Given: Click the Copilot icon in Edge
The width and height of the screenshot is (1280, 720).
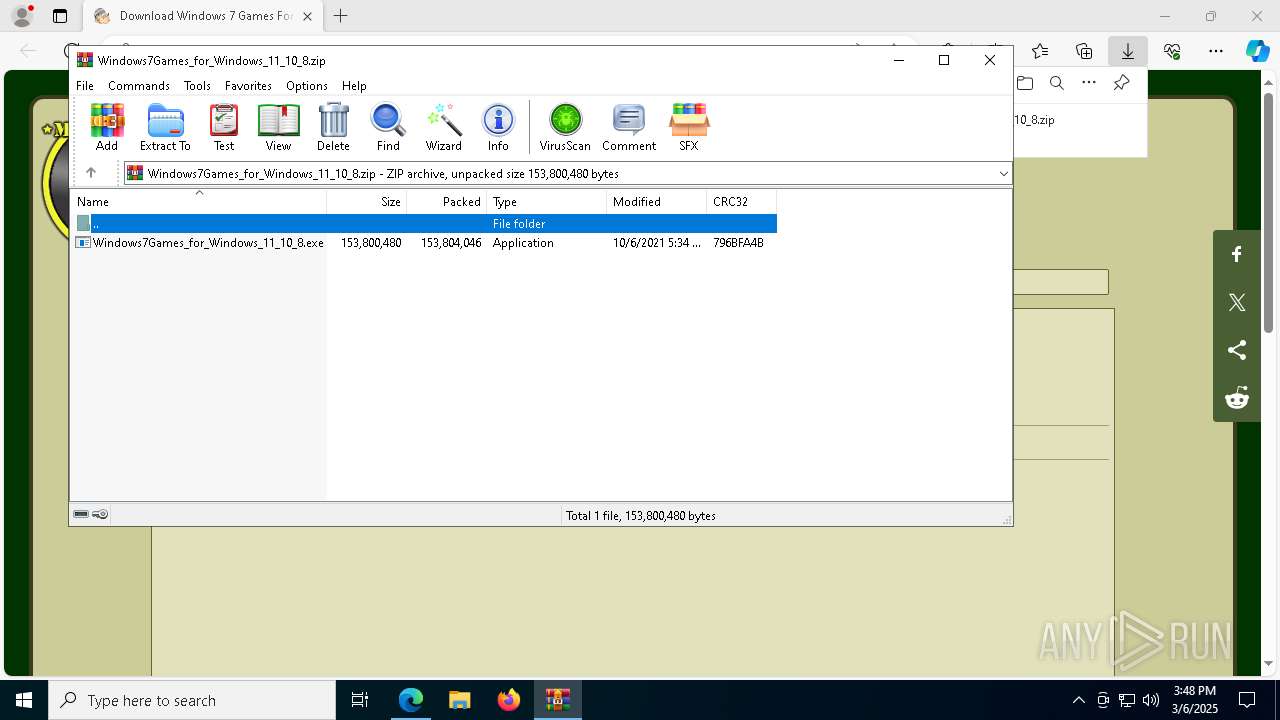Looking at the screenshot, I should [1257, 51].
